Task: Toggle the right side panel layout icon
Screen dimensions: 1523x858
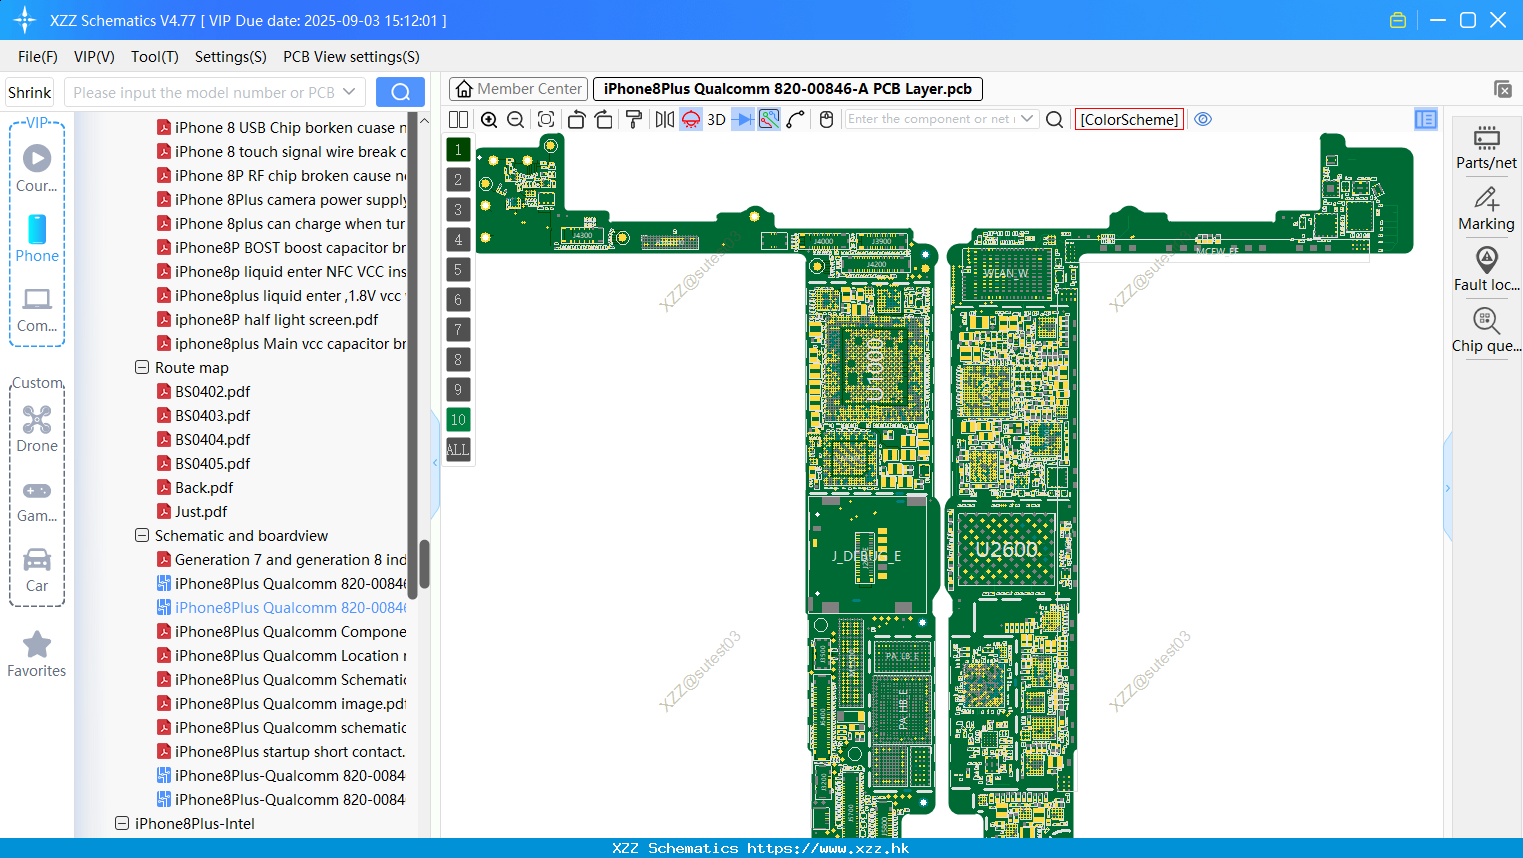Action: [1426, 120]
